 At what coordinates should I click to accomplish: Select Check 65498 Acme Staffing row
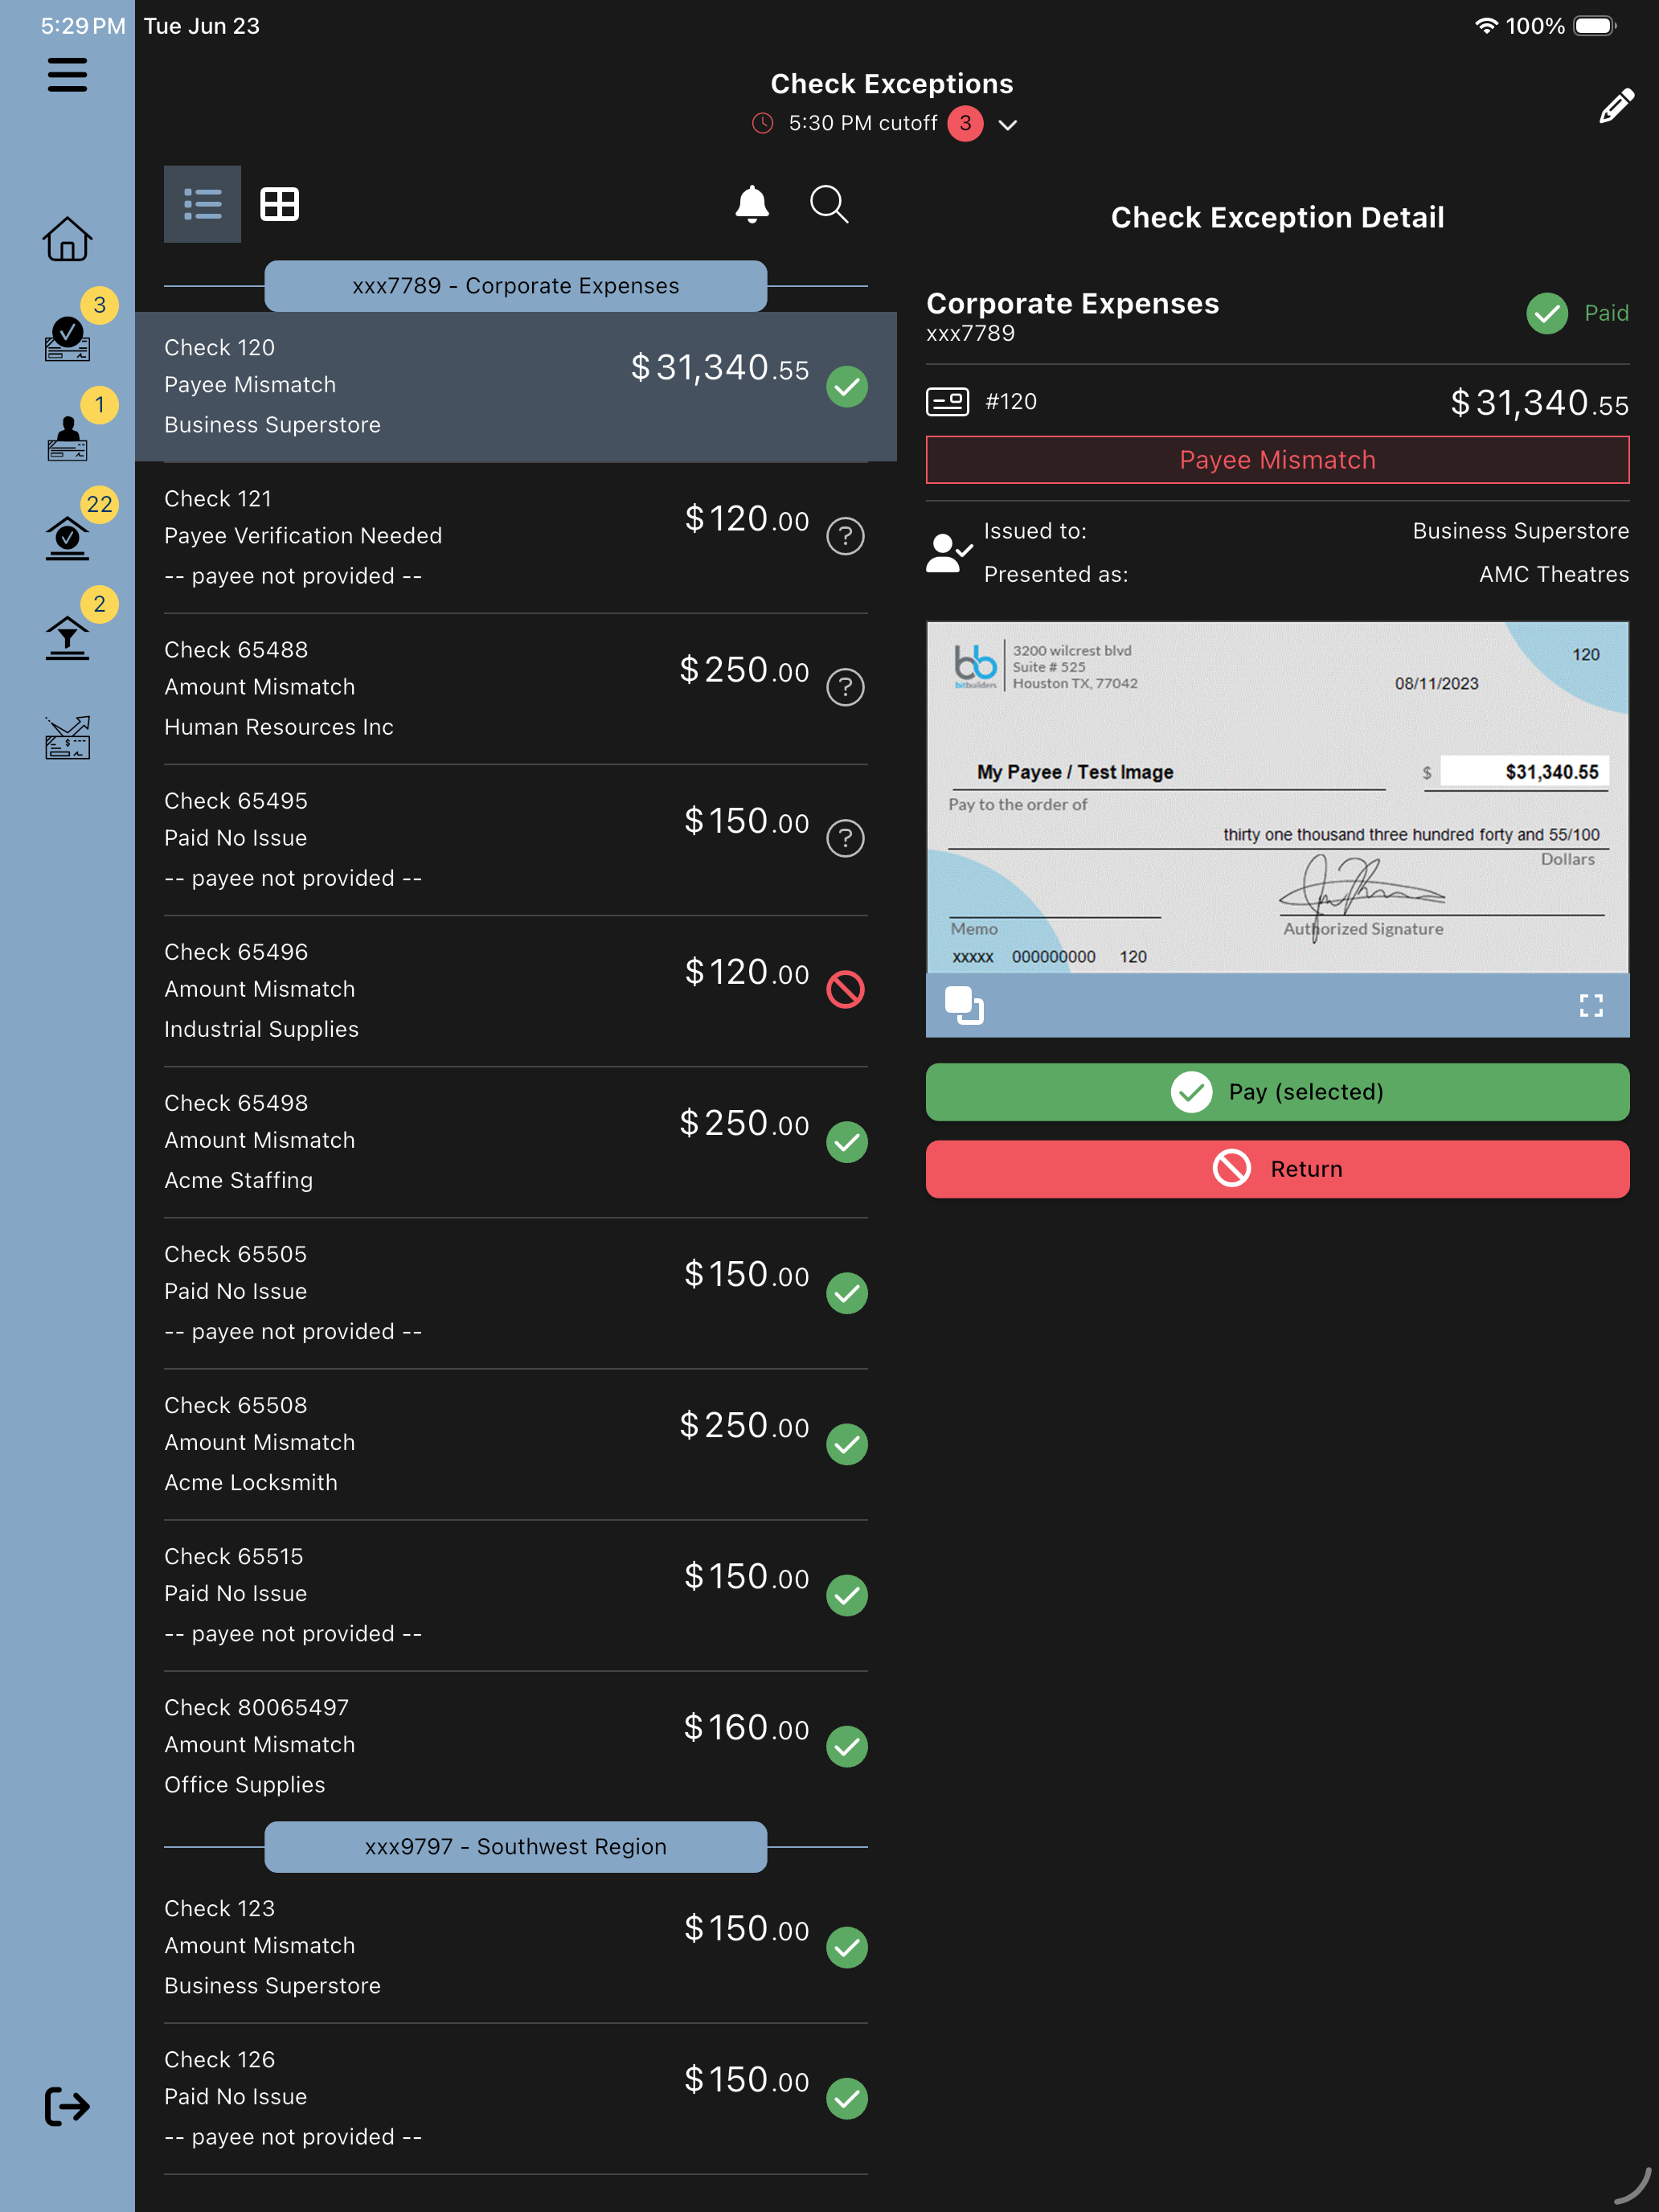(x=516, y=1142)
